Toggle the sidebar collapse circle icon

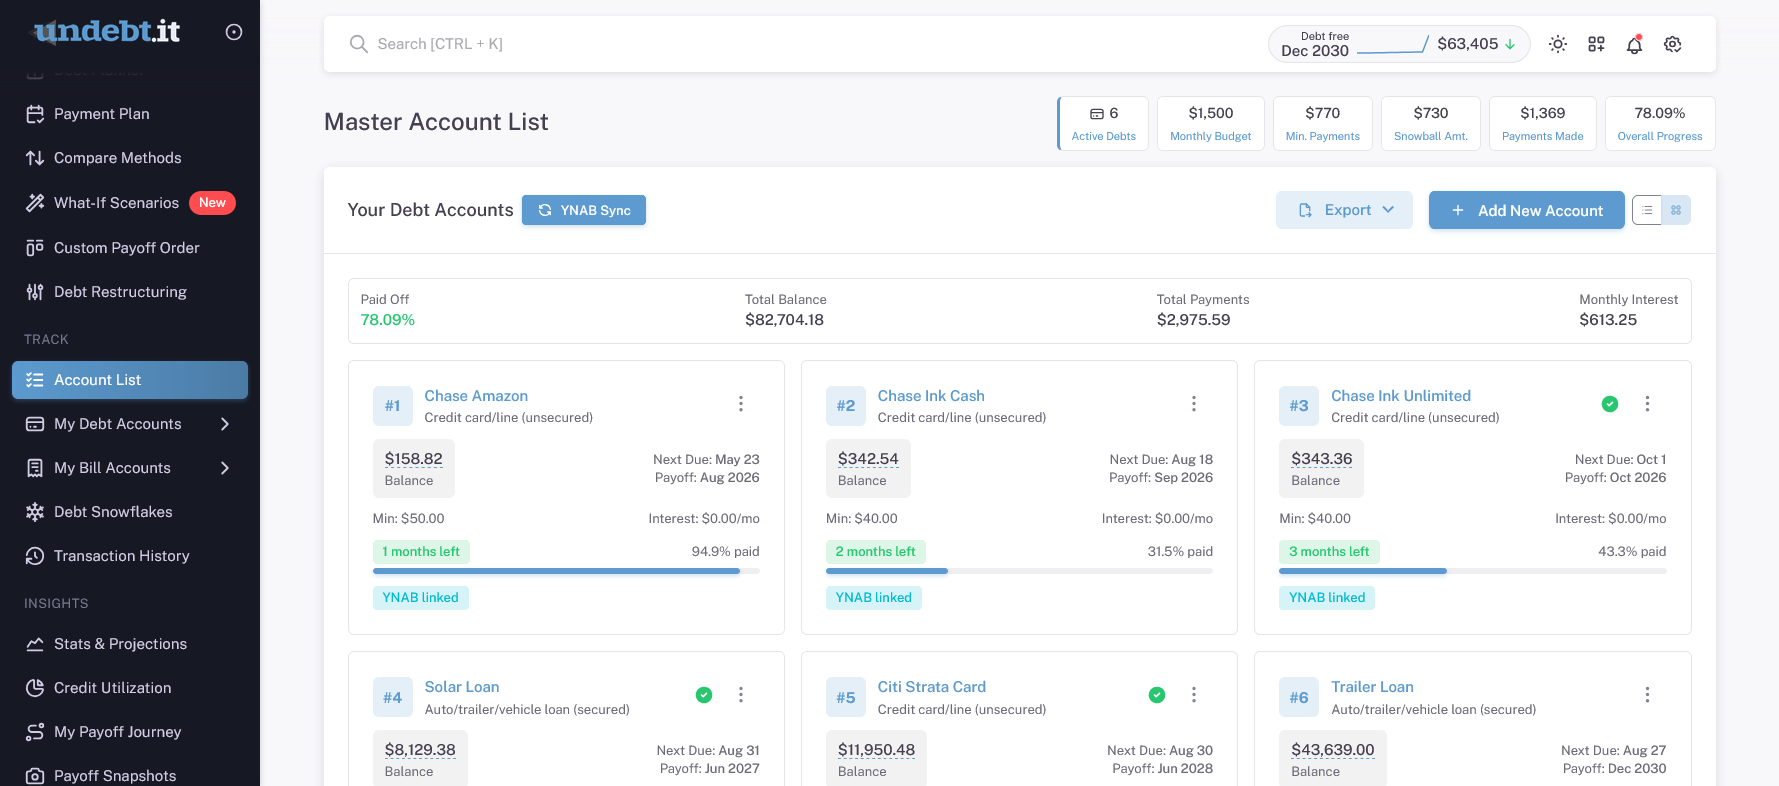click(234, 32)
